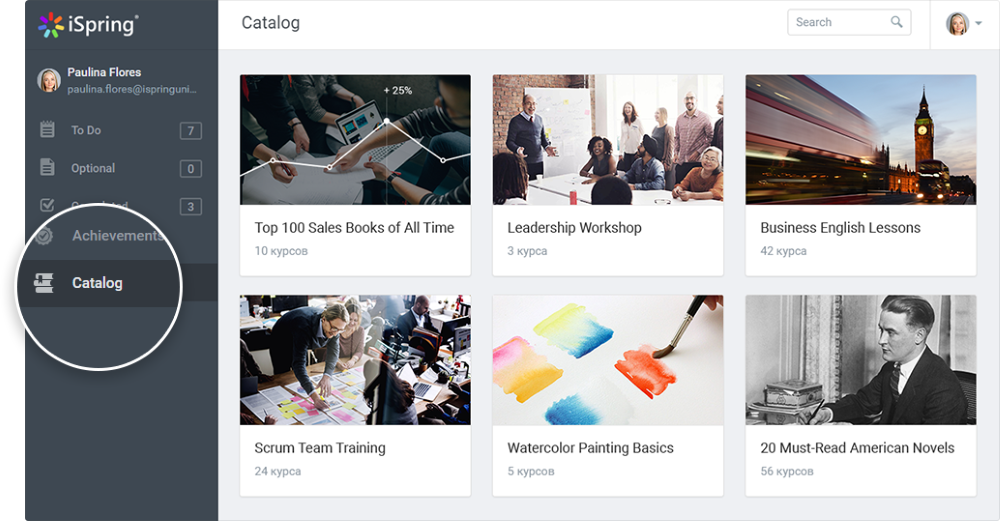
Task: Click the To Do count badge 7
Action: (x=191, y=131)
